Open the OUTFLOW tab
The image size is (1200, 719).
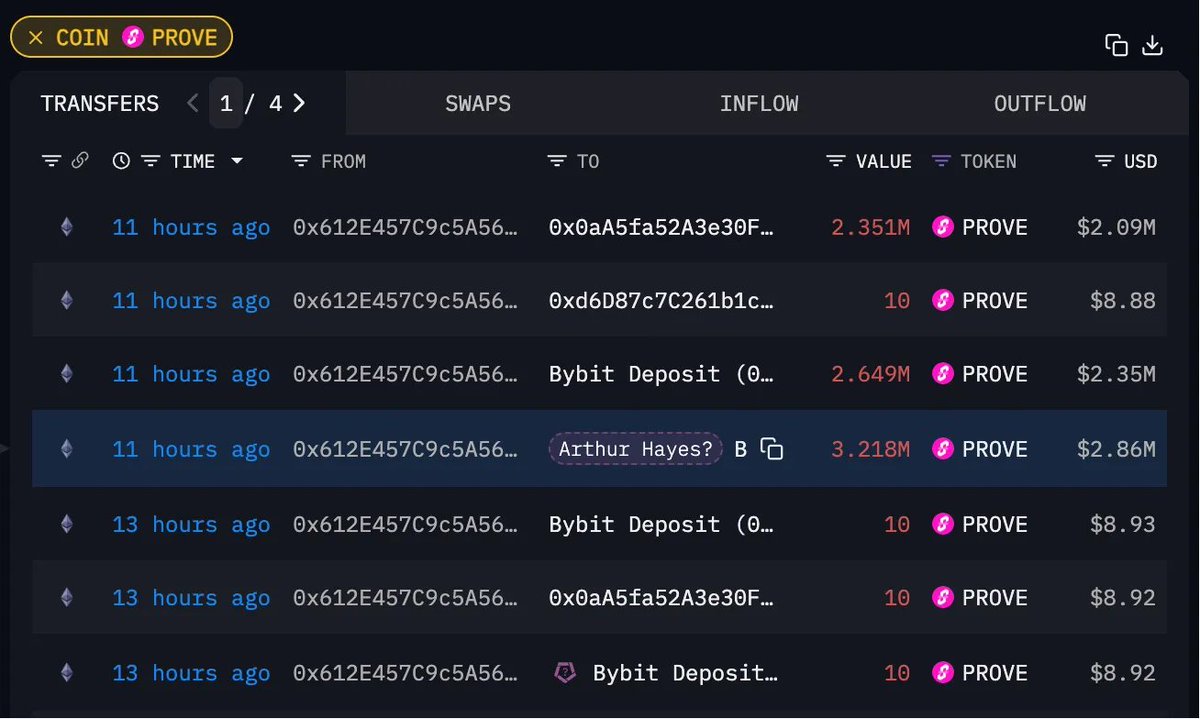pos(1040,103)
